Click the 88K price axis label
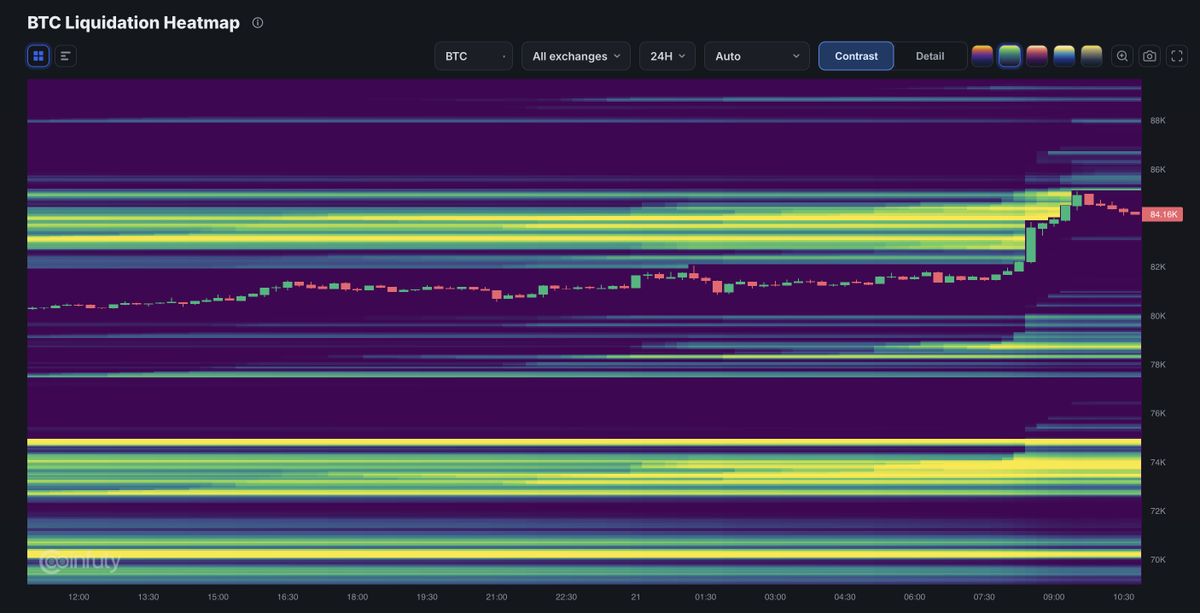 tap(1158, 121)
